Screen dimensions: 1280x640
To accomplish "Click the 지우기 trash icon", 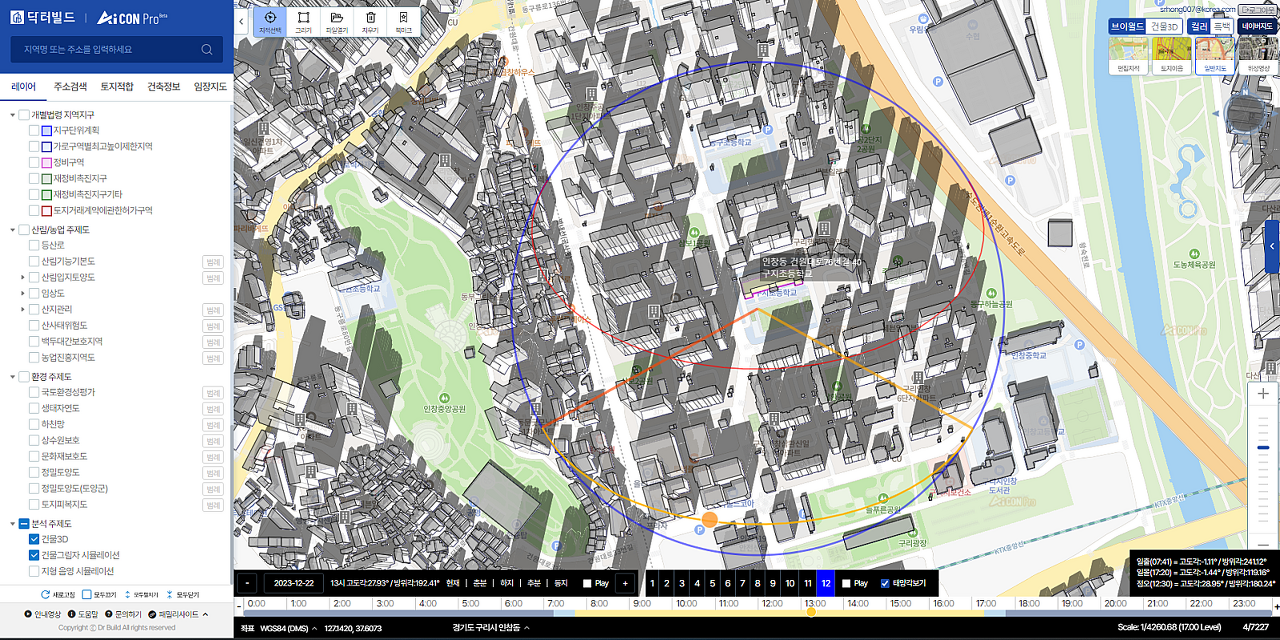I will click(x=370, y=21).
